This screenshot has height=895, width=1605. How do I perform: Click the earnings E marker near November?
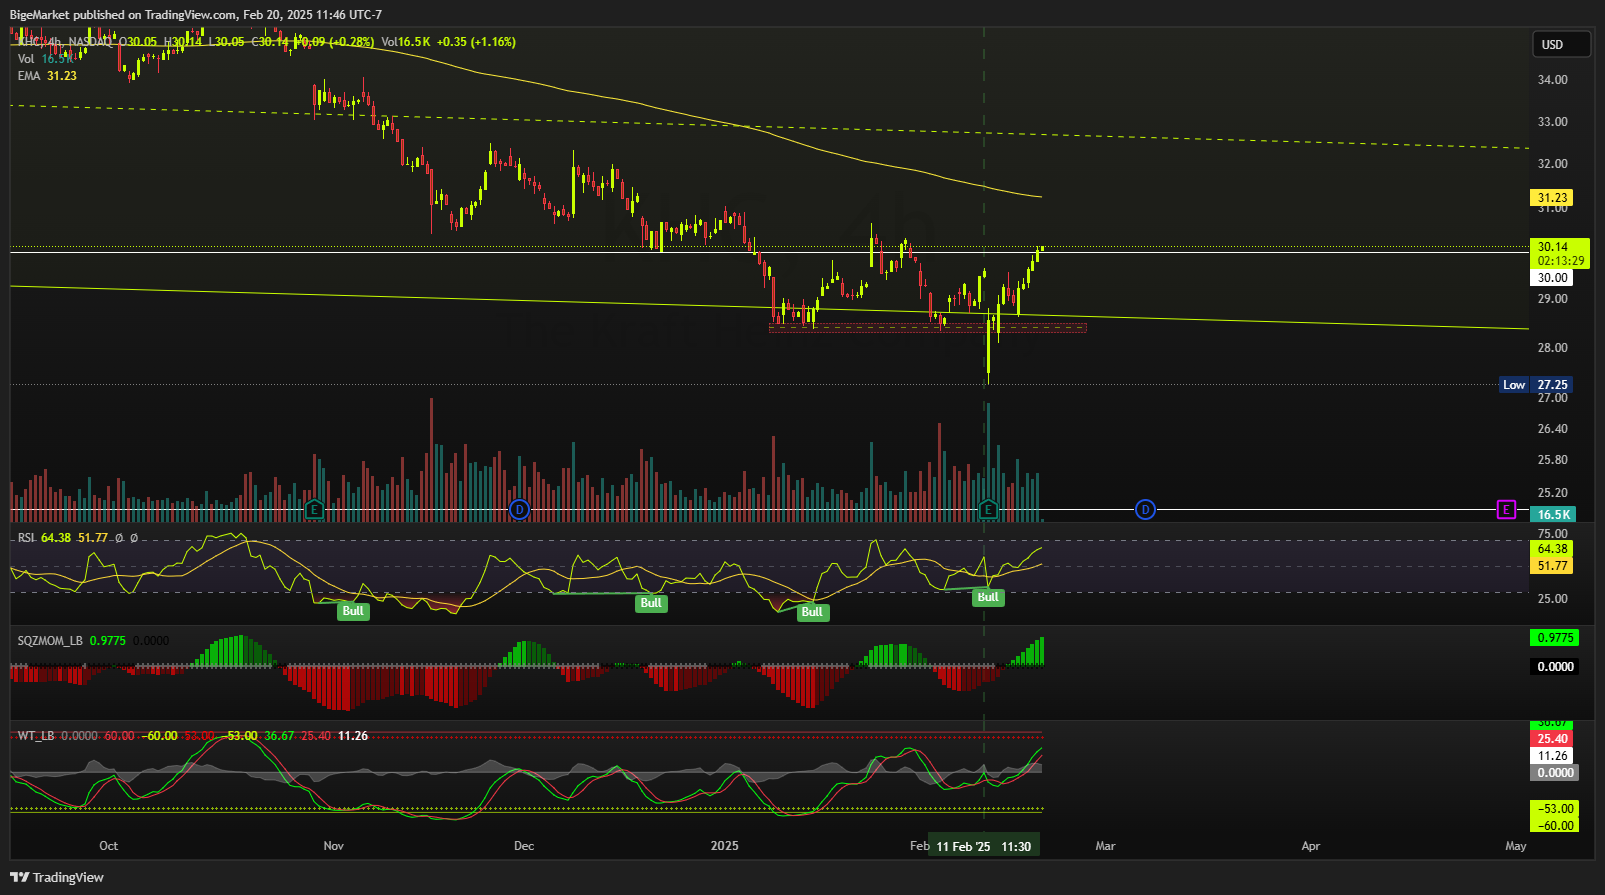(x=314, y=510)
